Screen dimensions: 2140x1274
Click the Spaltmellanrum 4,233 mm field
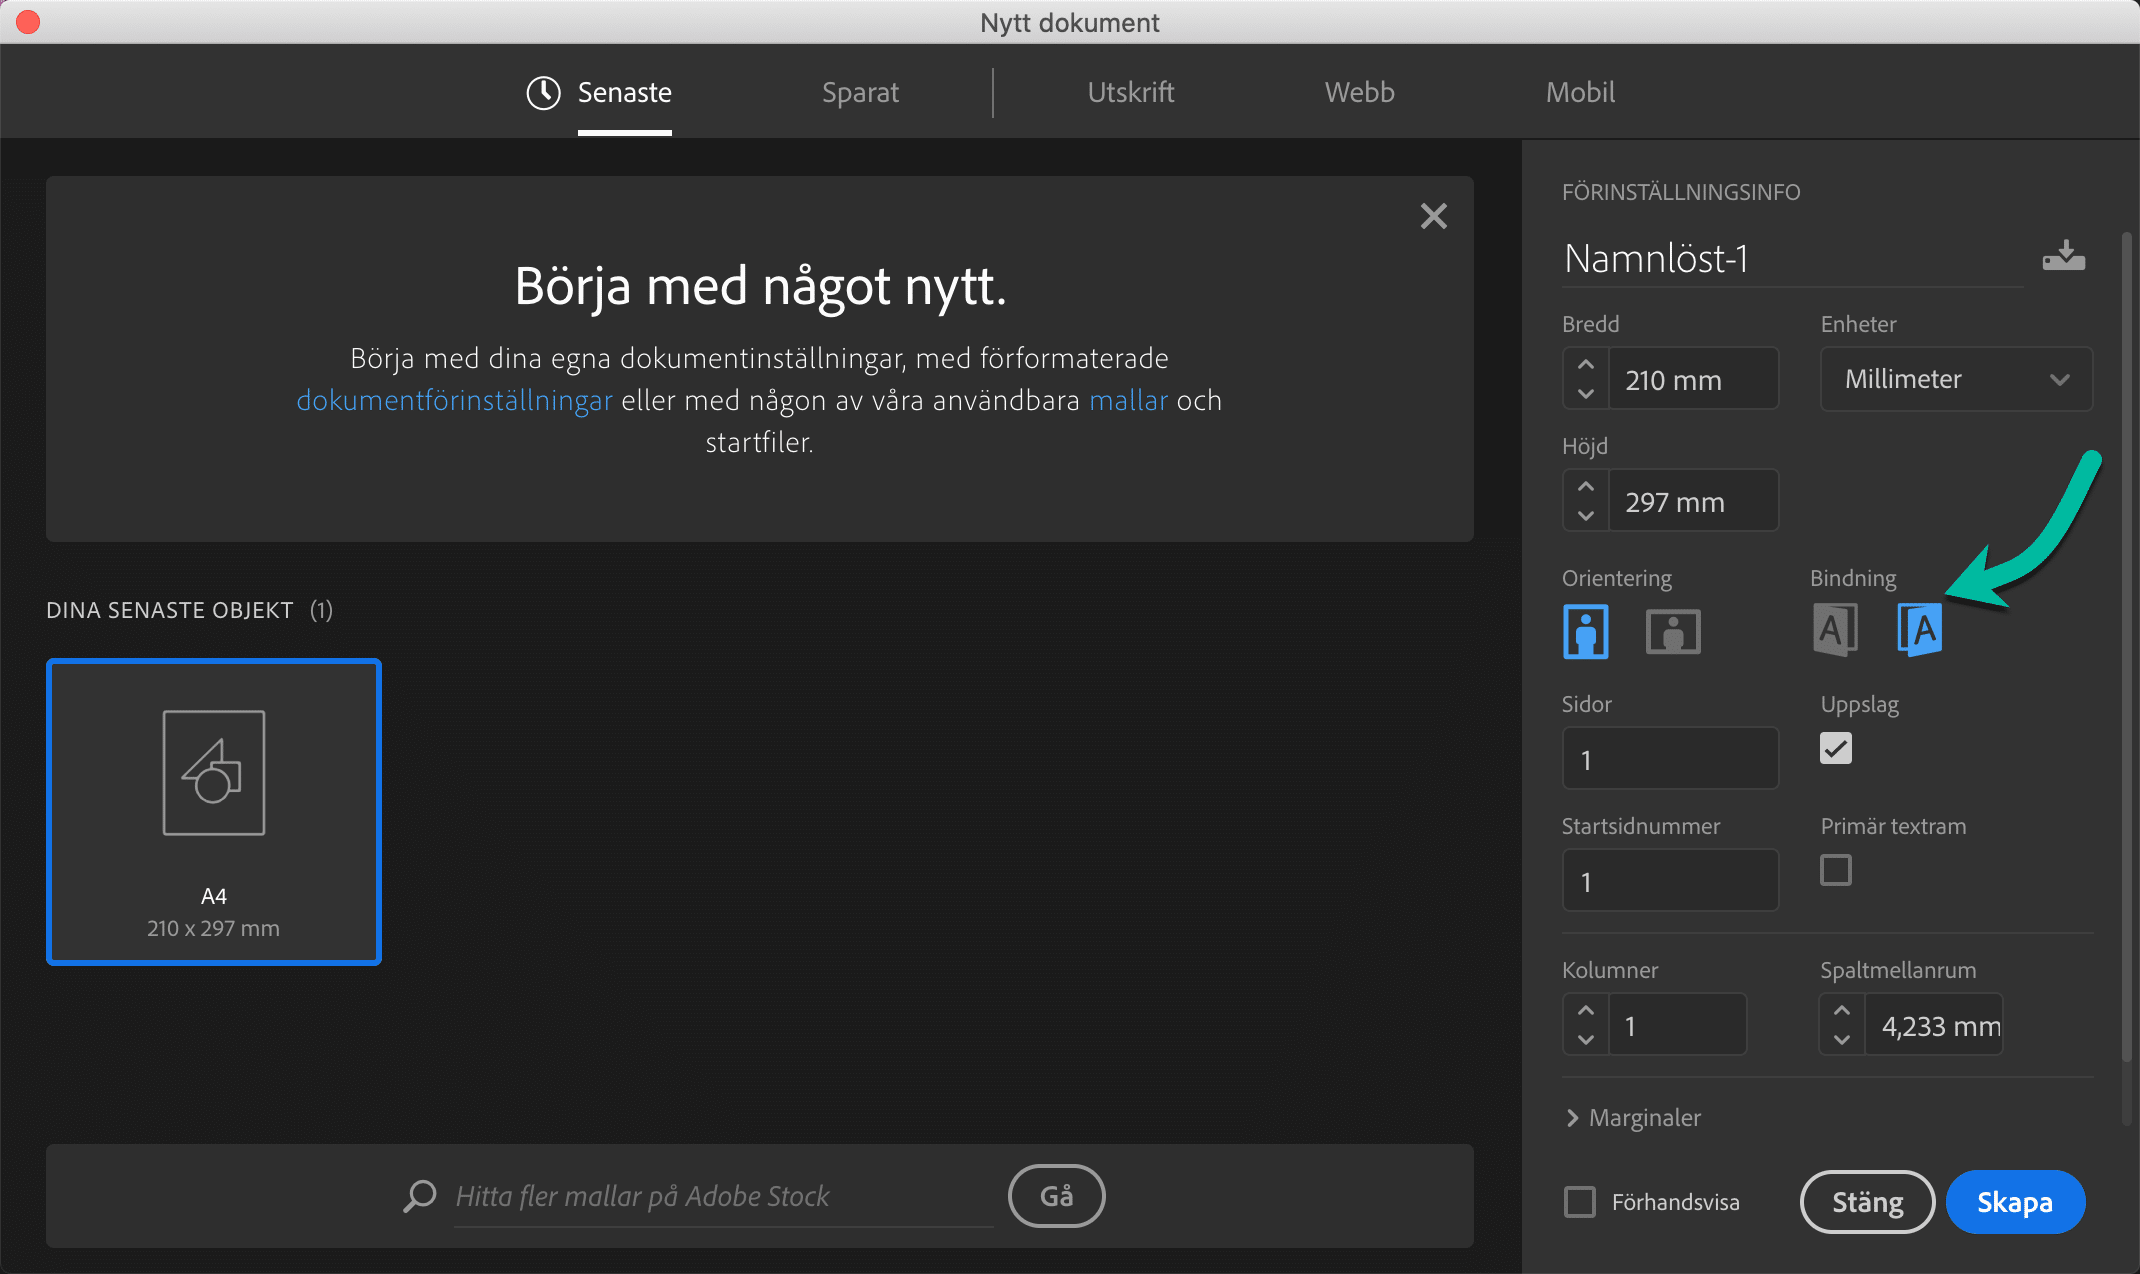click(1933, 1025)
